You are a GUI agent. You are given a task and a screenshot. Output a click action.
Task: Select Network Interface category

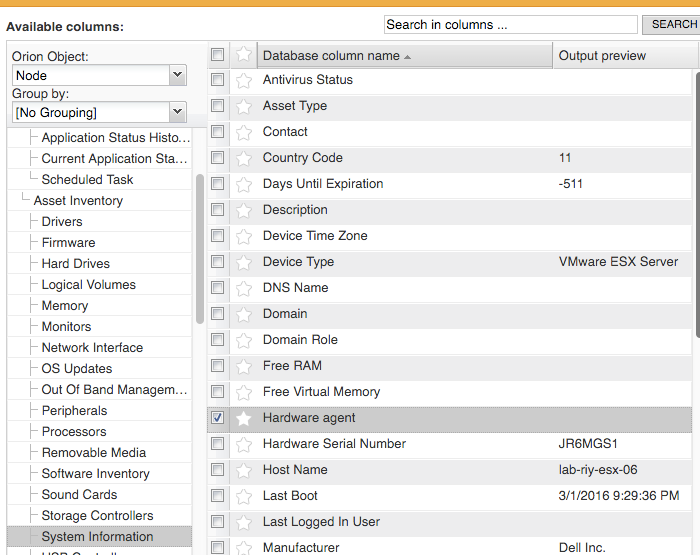point(92,347)
